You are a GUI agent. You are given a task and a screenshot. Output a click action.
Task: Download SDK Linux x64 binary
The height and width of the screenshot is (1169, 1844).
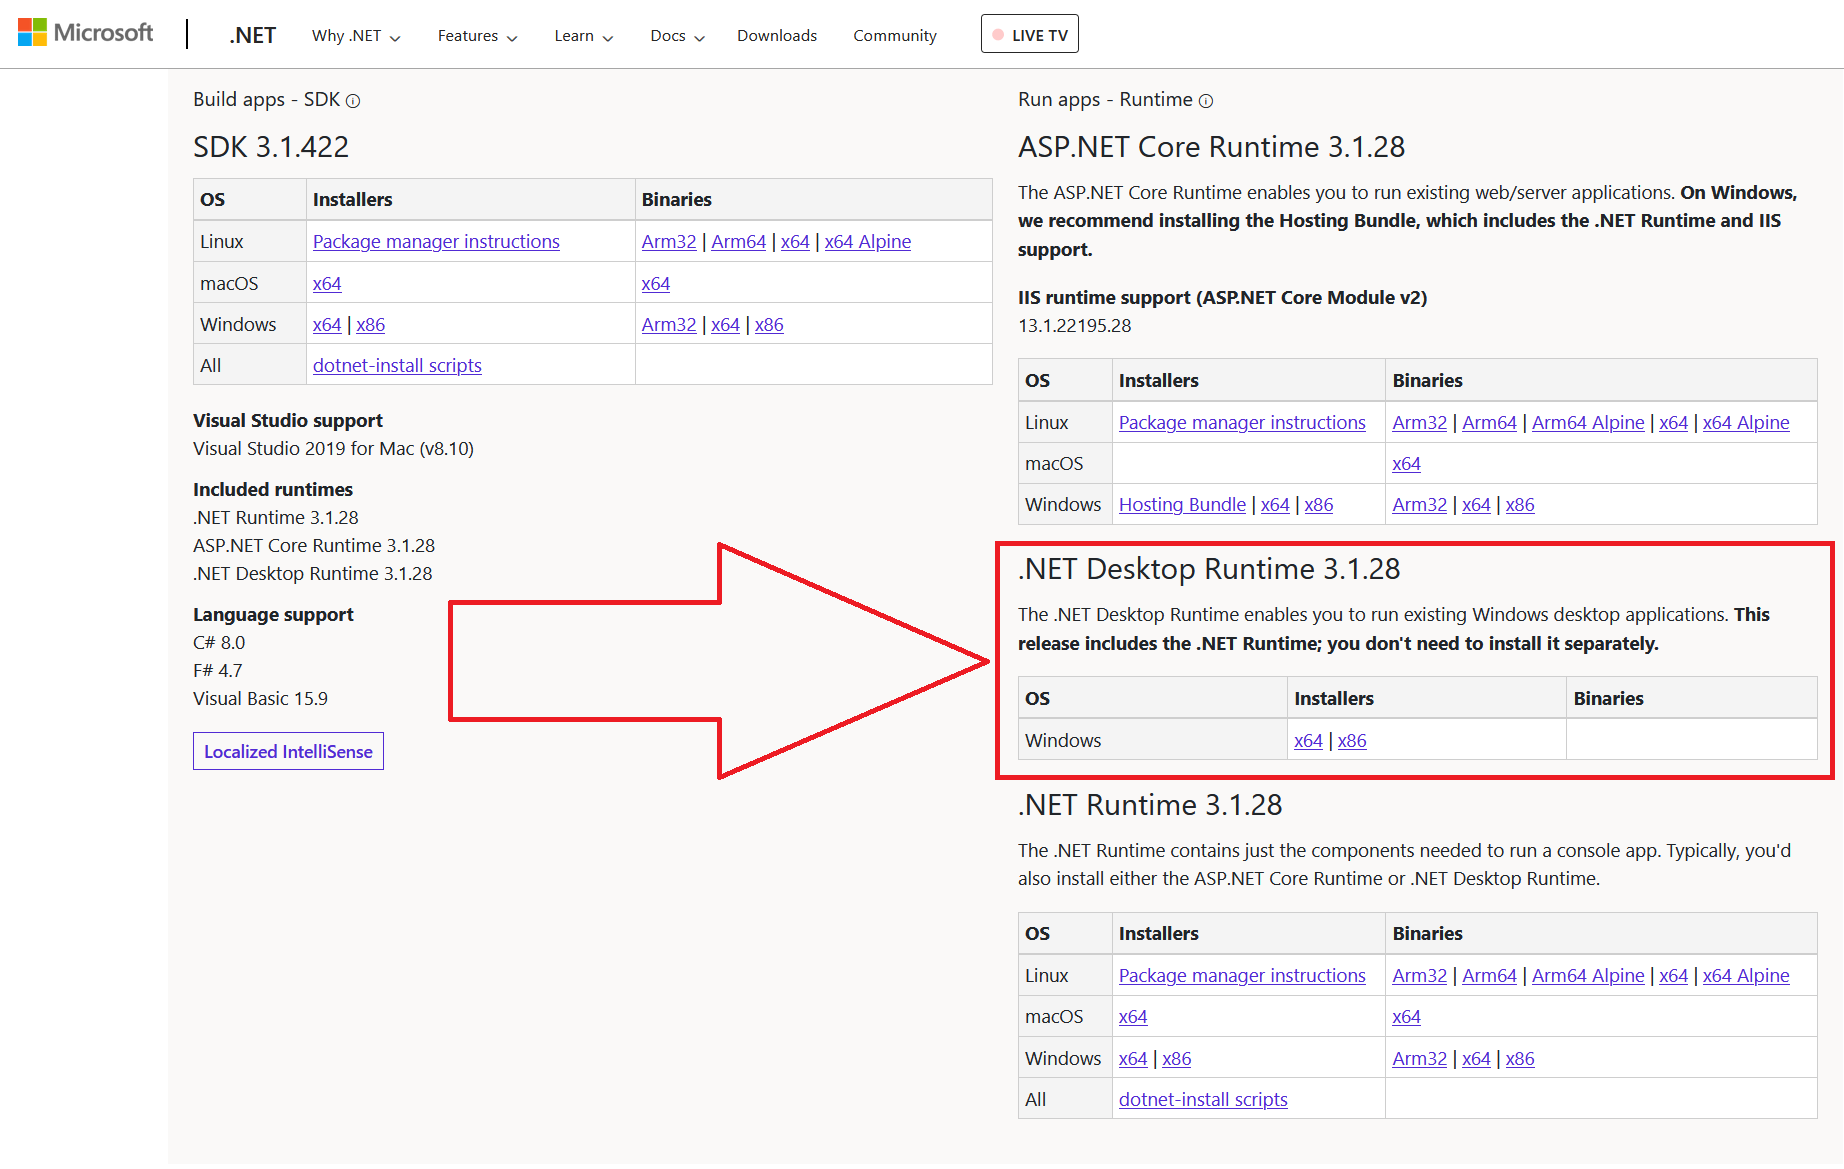point(795,242)
